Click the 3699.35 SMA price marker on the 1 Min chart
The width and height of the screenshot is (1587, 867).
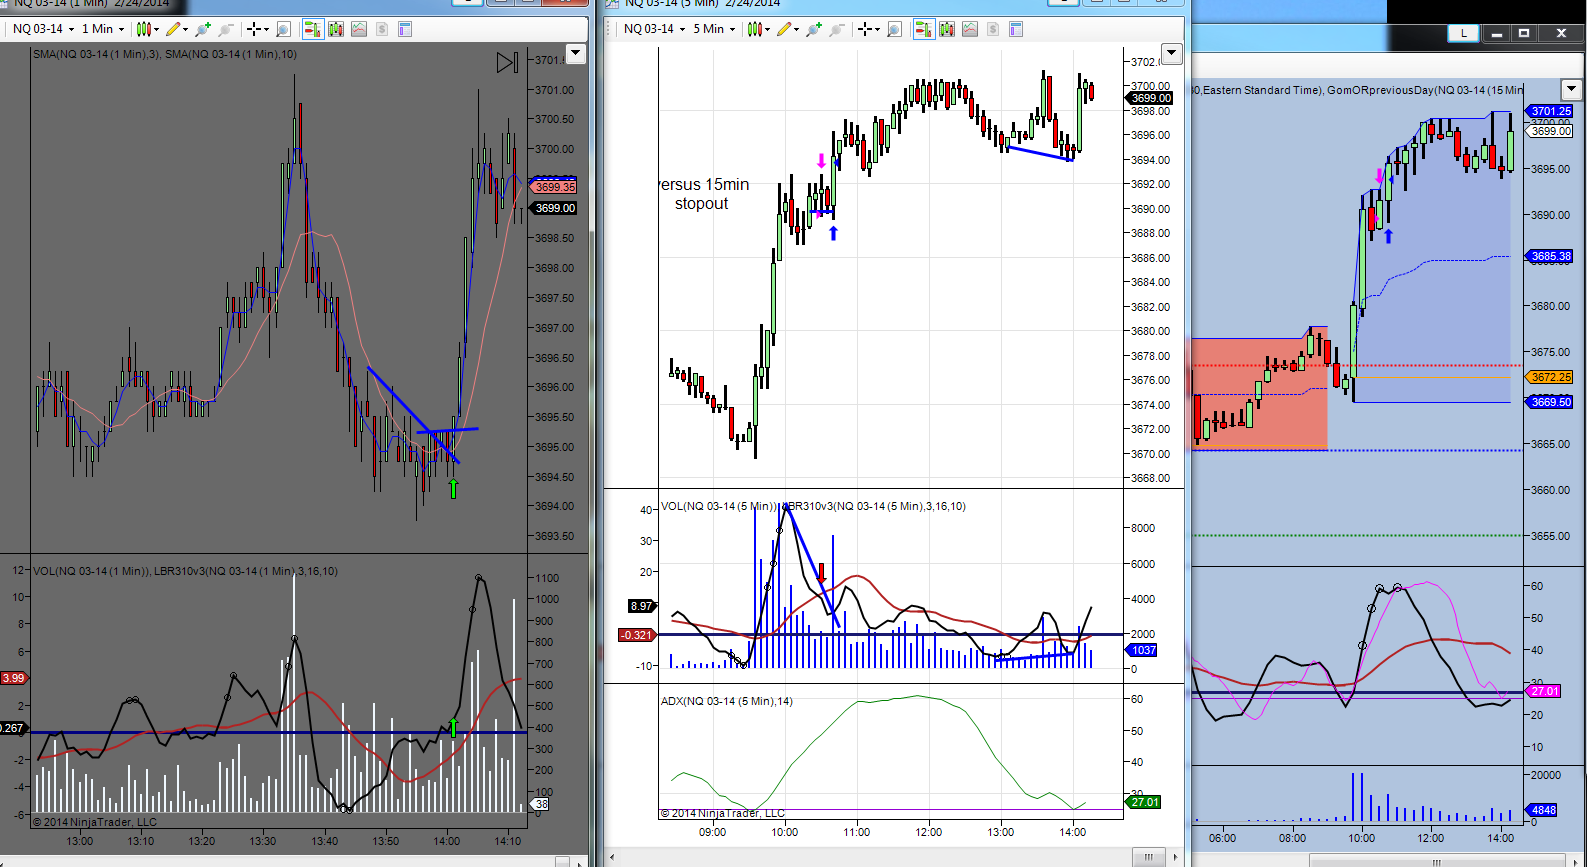coord(554,187)
